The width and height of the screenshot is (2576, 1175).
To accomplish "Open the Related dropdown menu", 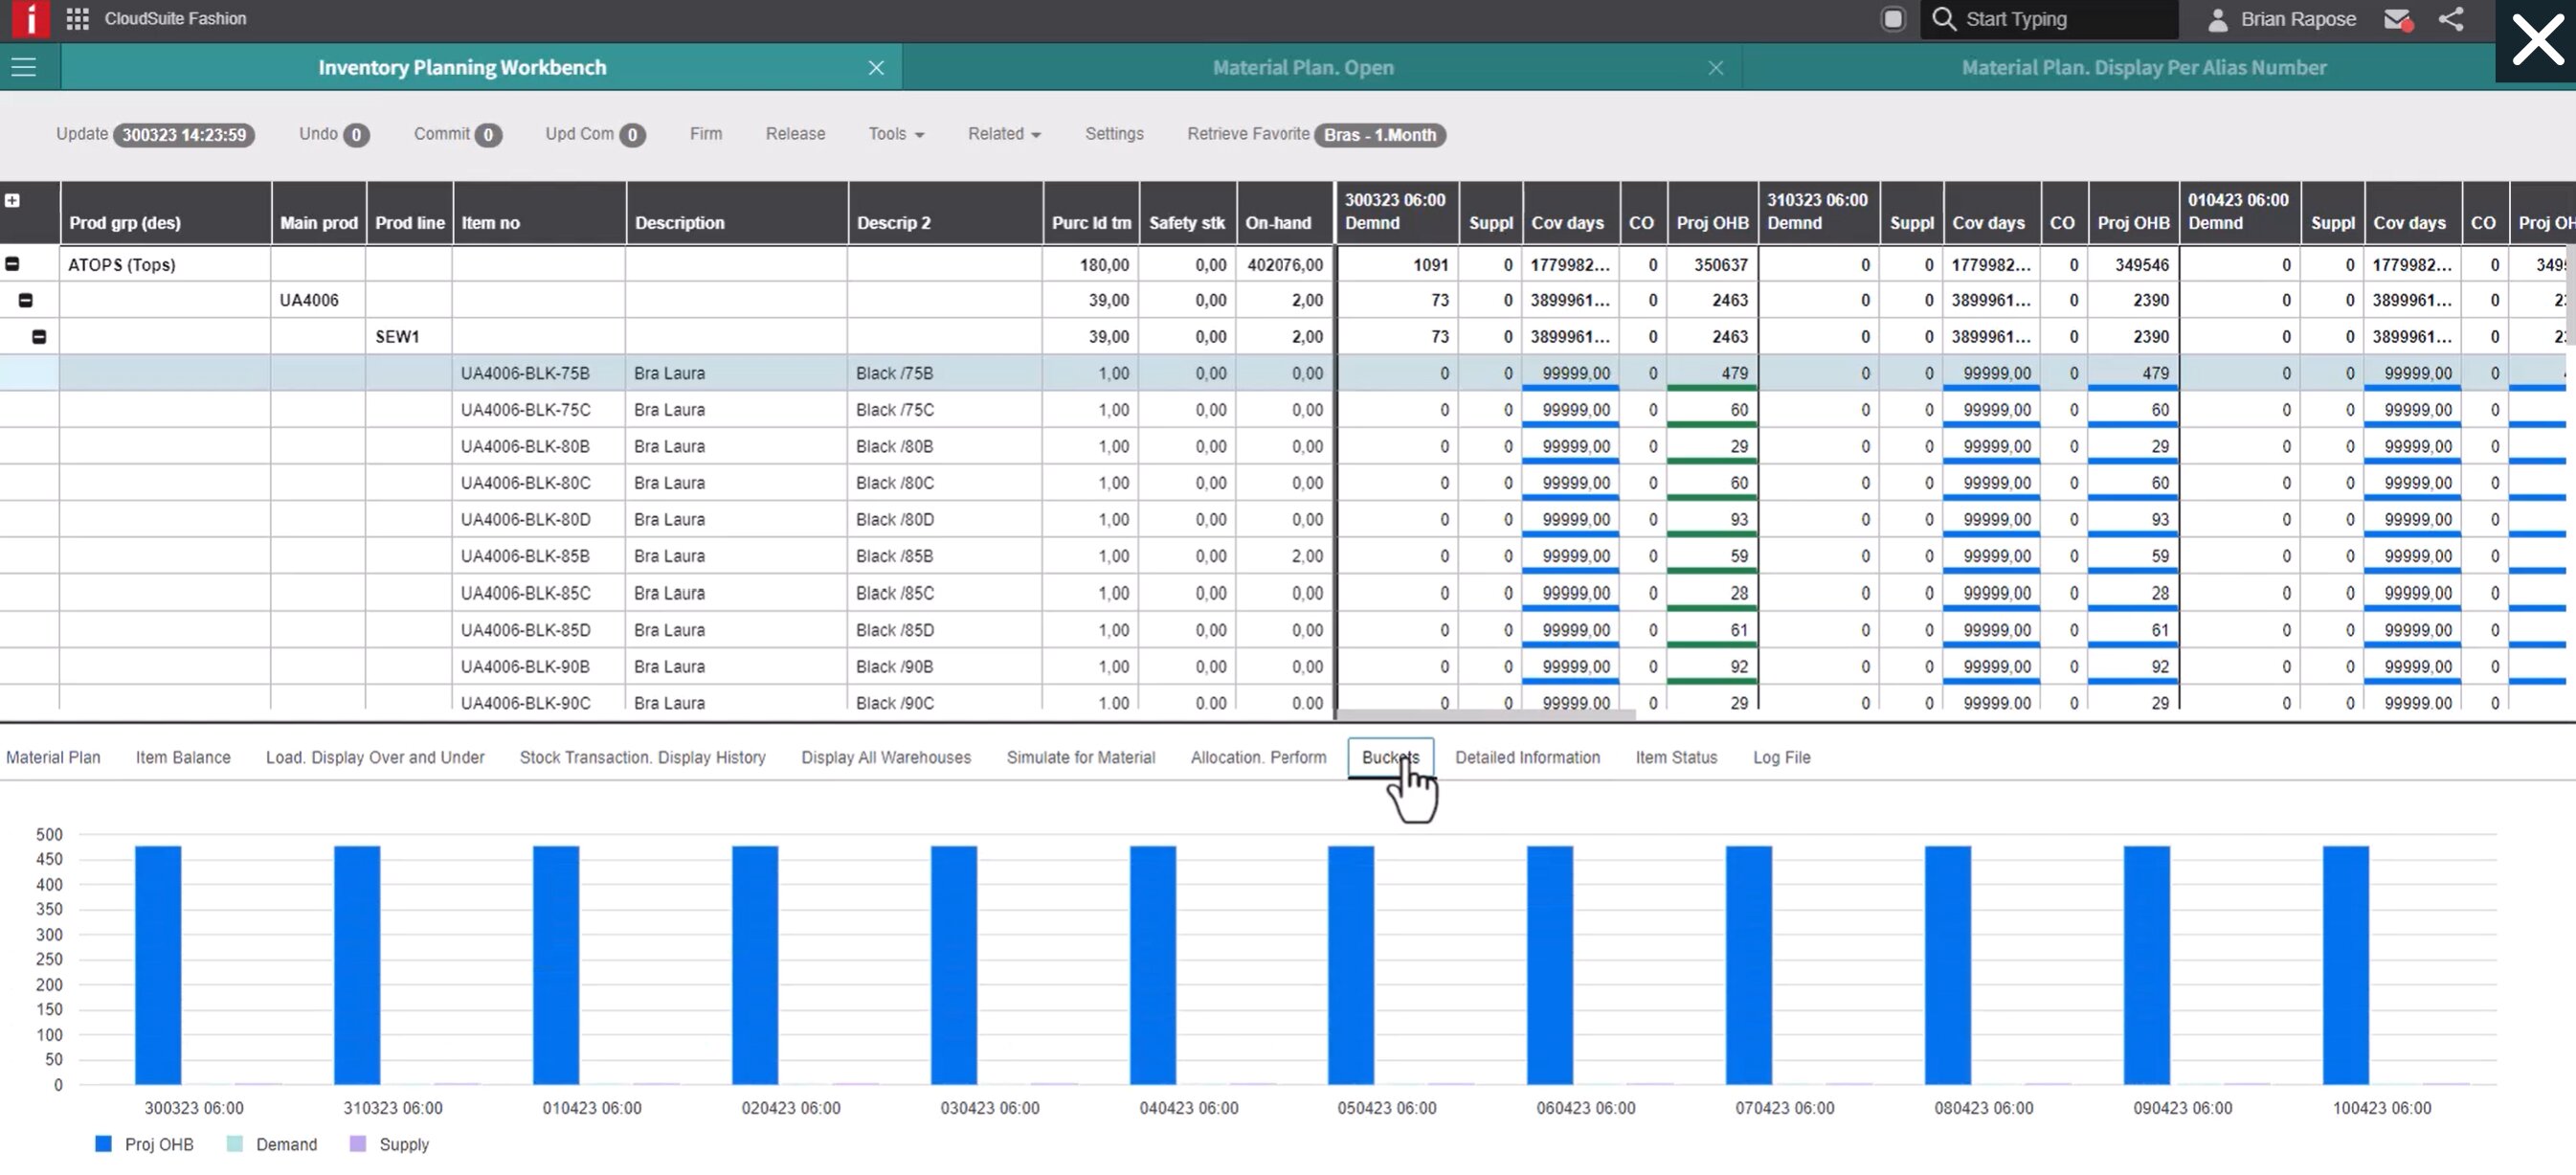I will click(1004, 134).
